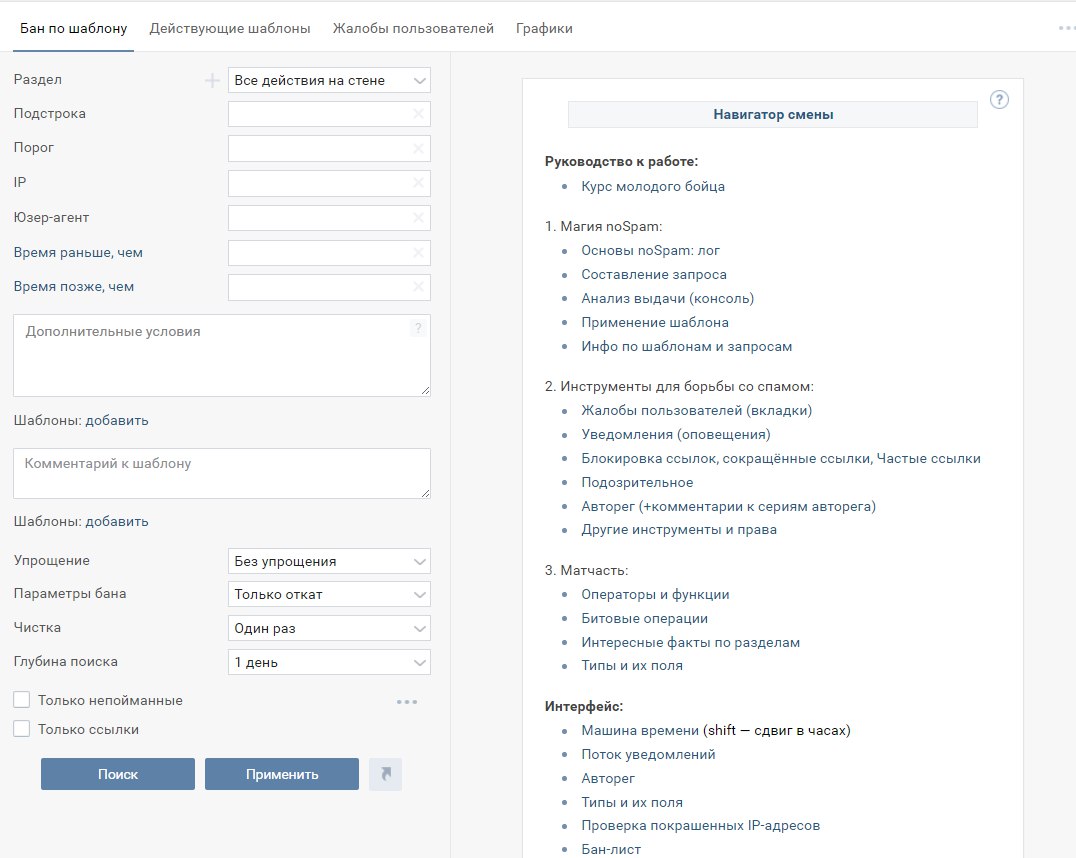The image size is (1076, 858).
Task: Open the three-dots menu beside Только непойманные
Action: 406,701
